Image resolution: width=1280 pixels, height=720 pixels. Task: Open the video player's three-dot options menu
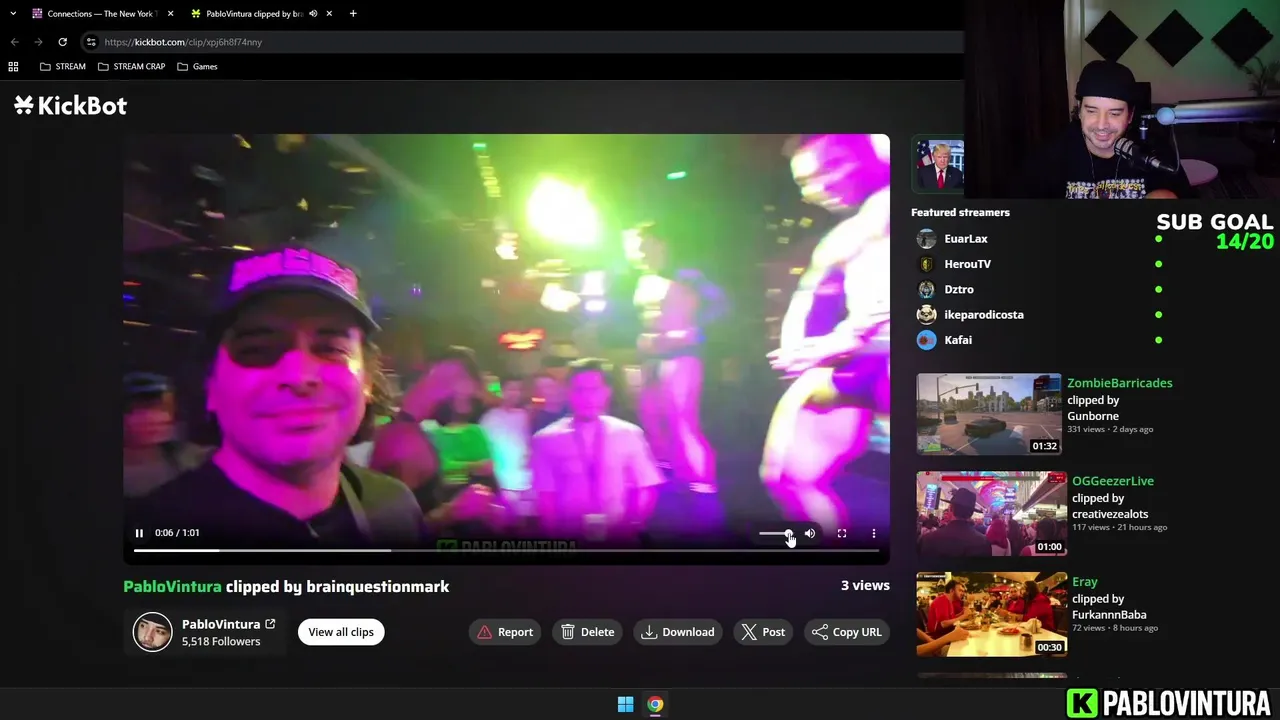[874, 533]
